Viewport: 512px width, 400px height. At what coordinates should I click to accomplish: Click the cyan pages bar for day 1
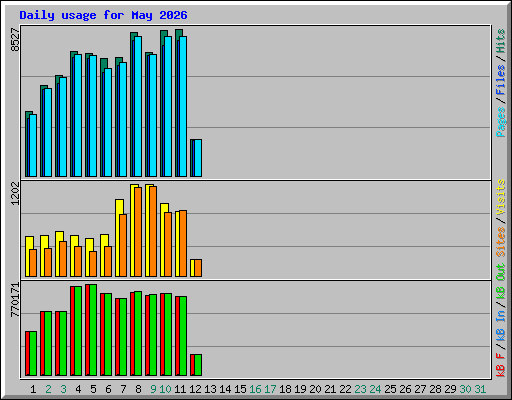click(33, 145)
